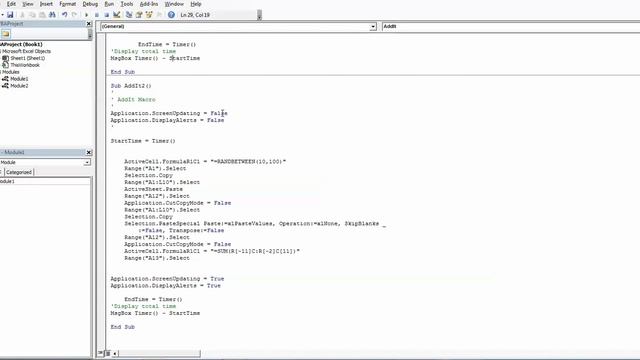
Task: Open the Debug menu
Action: pyautogui.click(x=90, y=4)
